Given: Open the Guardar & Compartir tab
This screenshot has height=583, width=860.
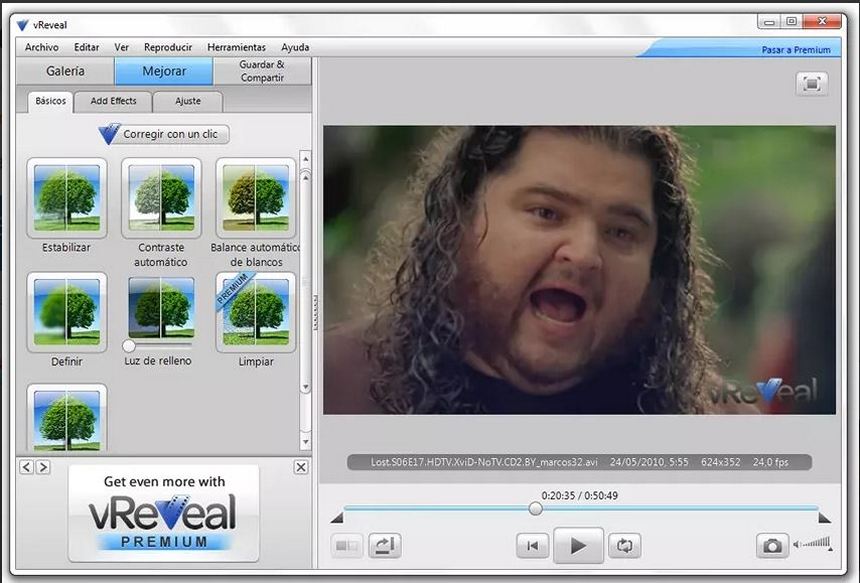Looking at the screenshot, I should tap(262, 71).
